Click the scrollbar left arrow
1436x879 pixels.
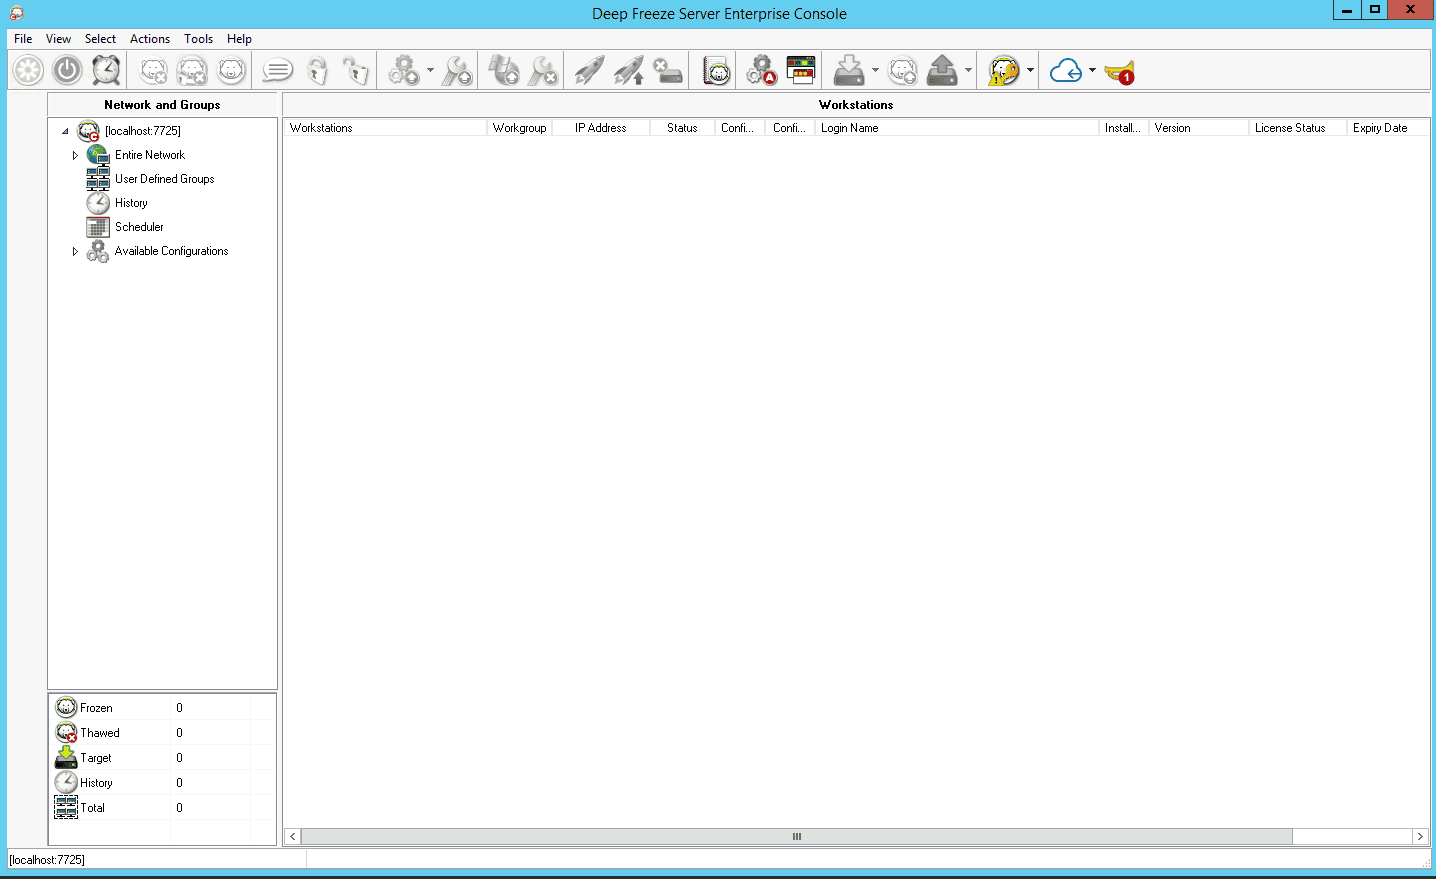coord(293,836)
